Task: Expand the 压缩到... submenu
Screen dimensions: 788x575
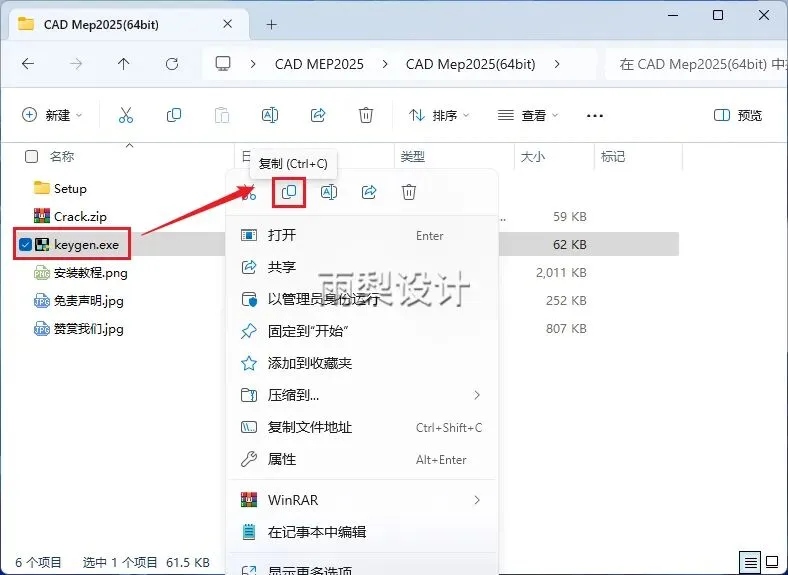Action: pyautogui.click(x=476, y=395)
